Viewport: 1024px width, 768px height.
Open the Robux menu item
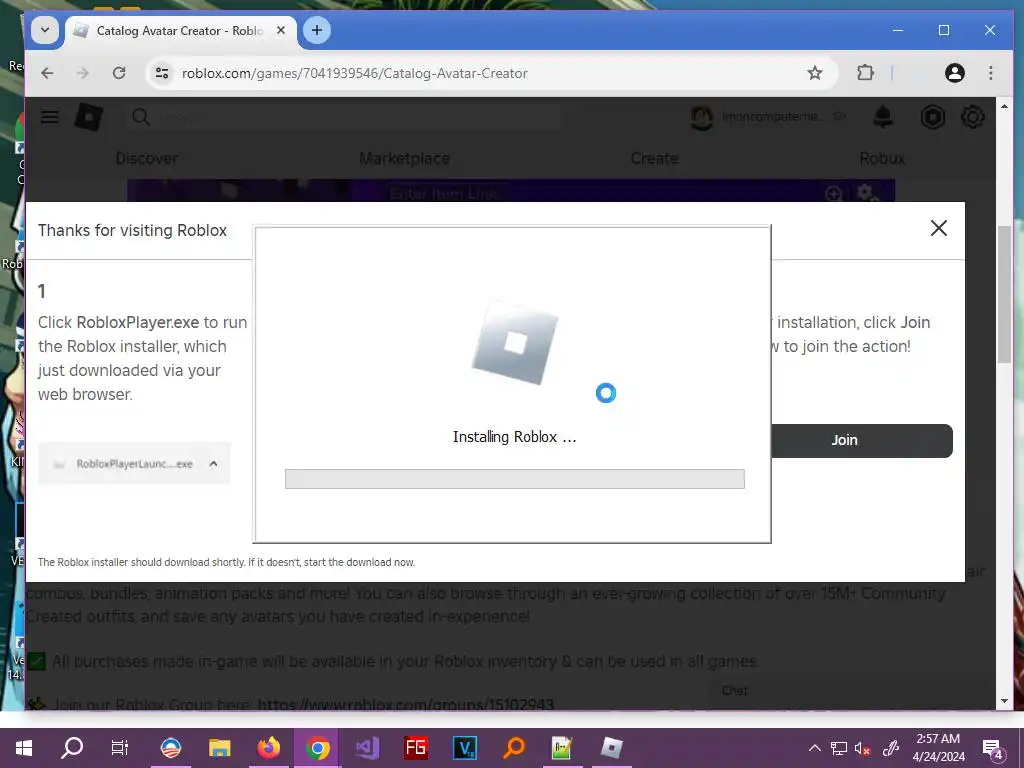pyautogui.click(x=882, y=159)
